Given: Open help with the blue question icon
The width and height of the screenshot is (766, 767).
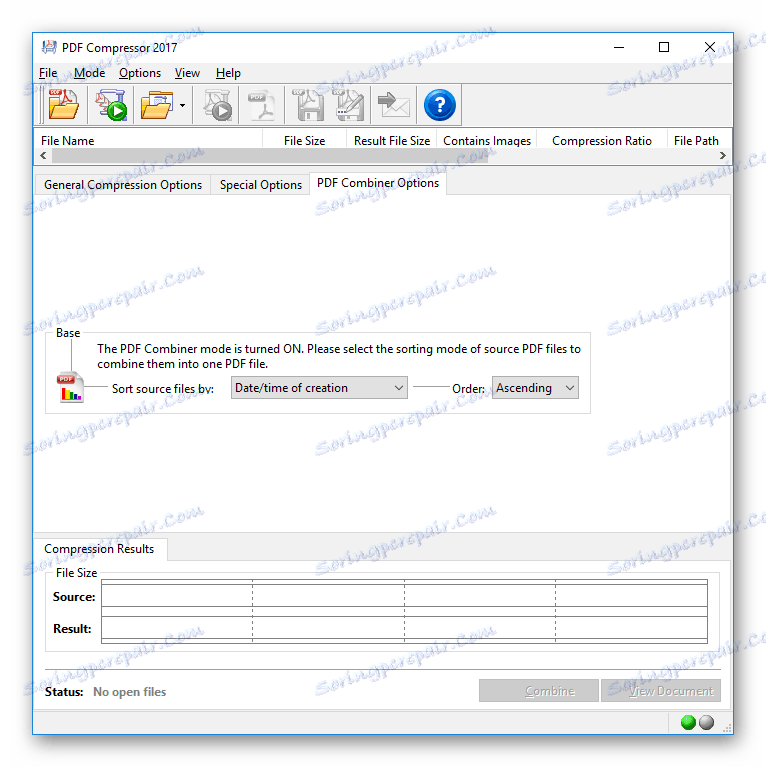Looking at the screenshot, I should click(440, 105).
